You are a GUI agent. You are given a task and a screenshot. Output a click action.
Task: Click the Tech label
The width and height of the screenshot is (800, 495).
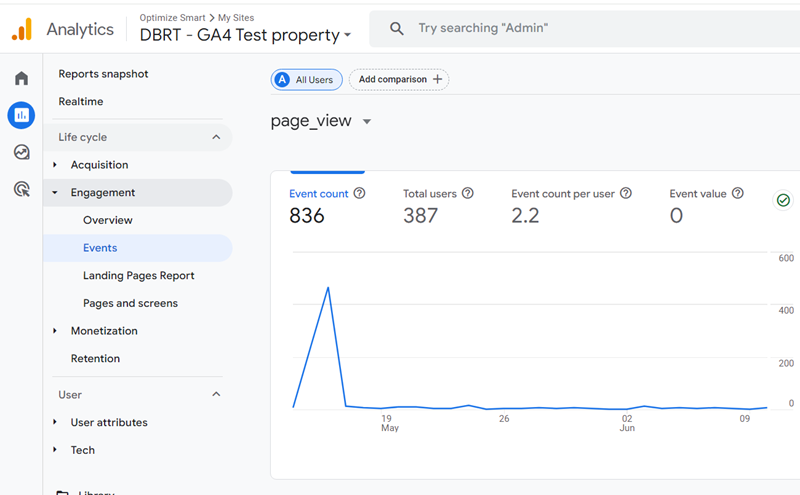[83, 450]
